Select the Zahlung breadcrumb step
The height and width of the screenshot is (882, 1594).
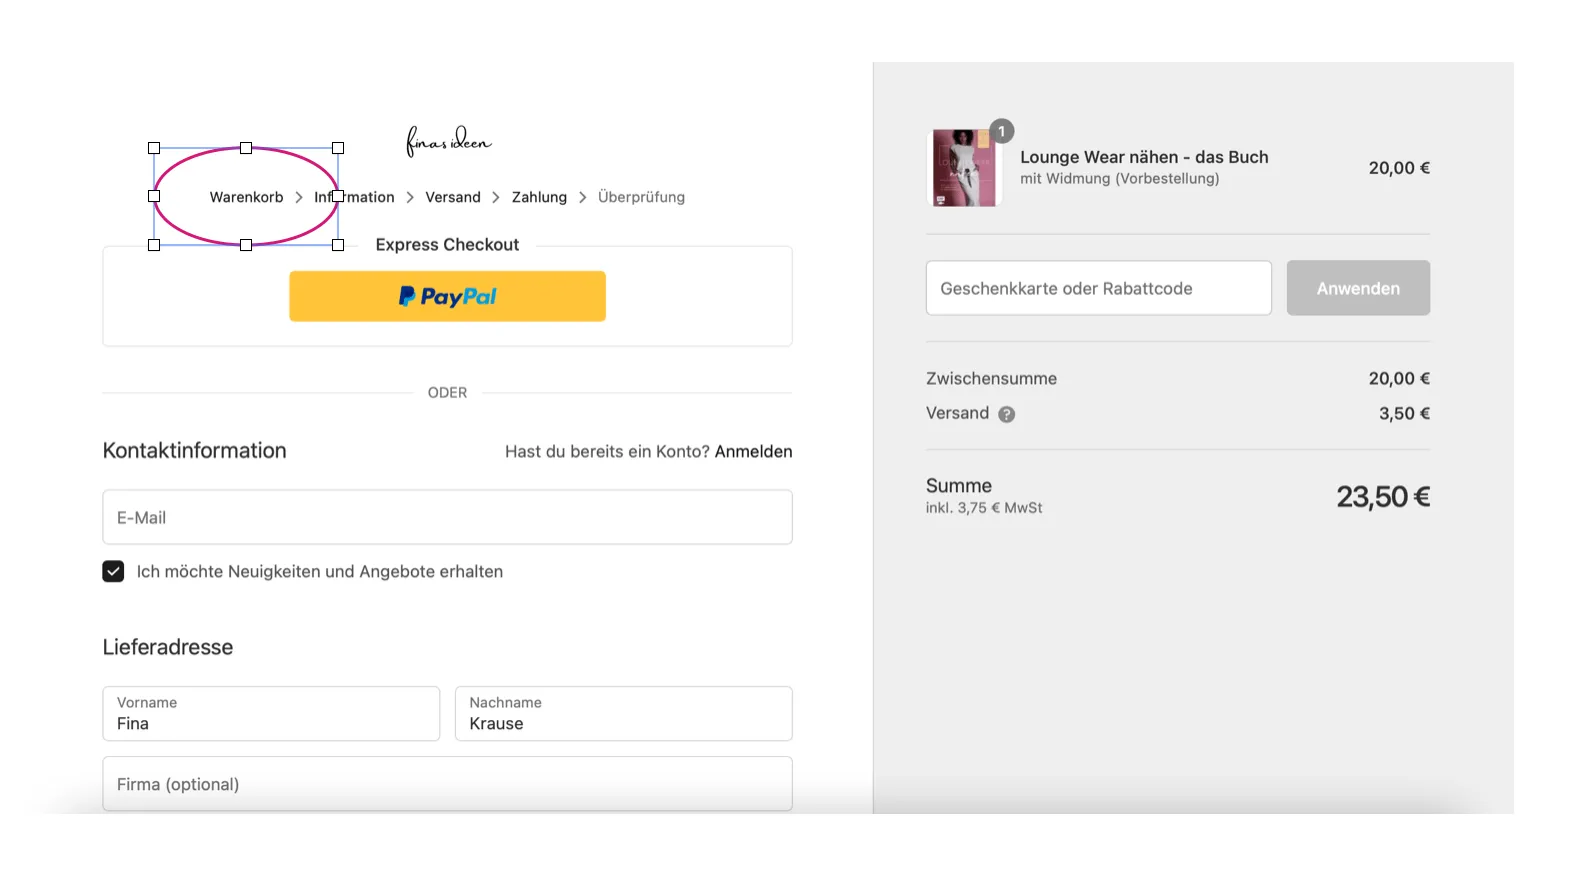pos(539,197)
